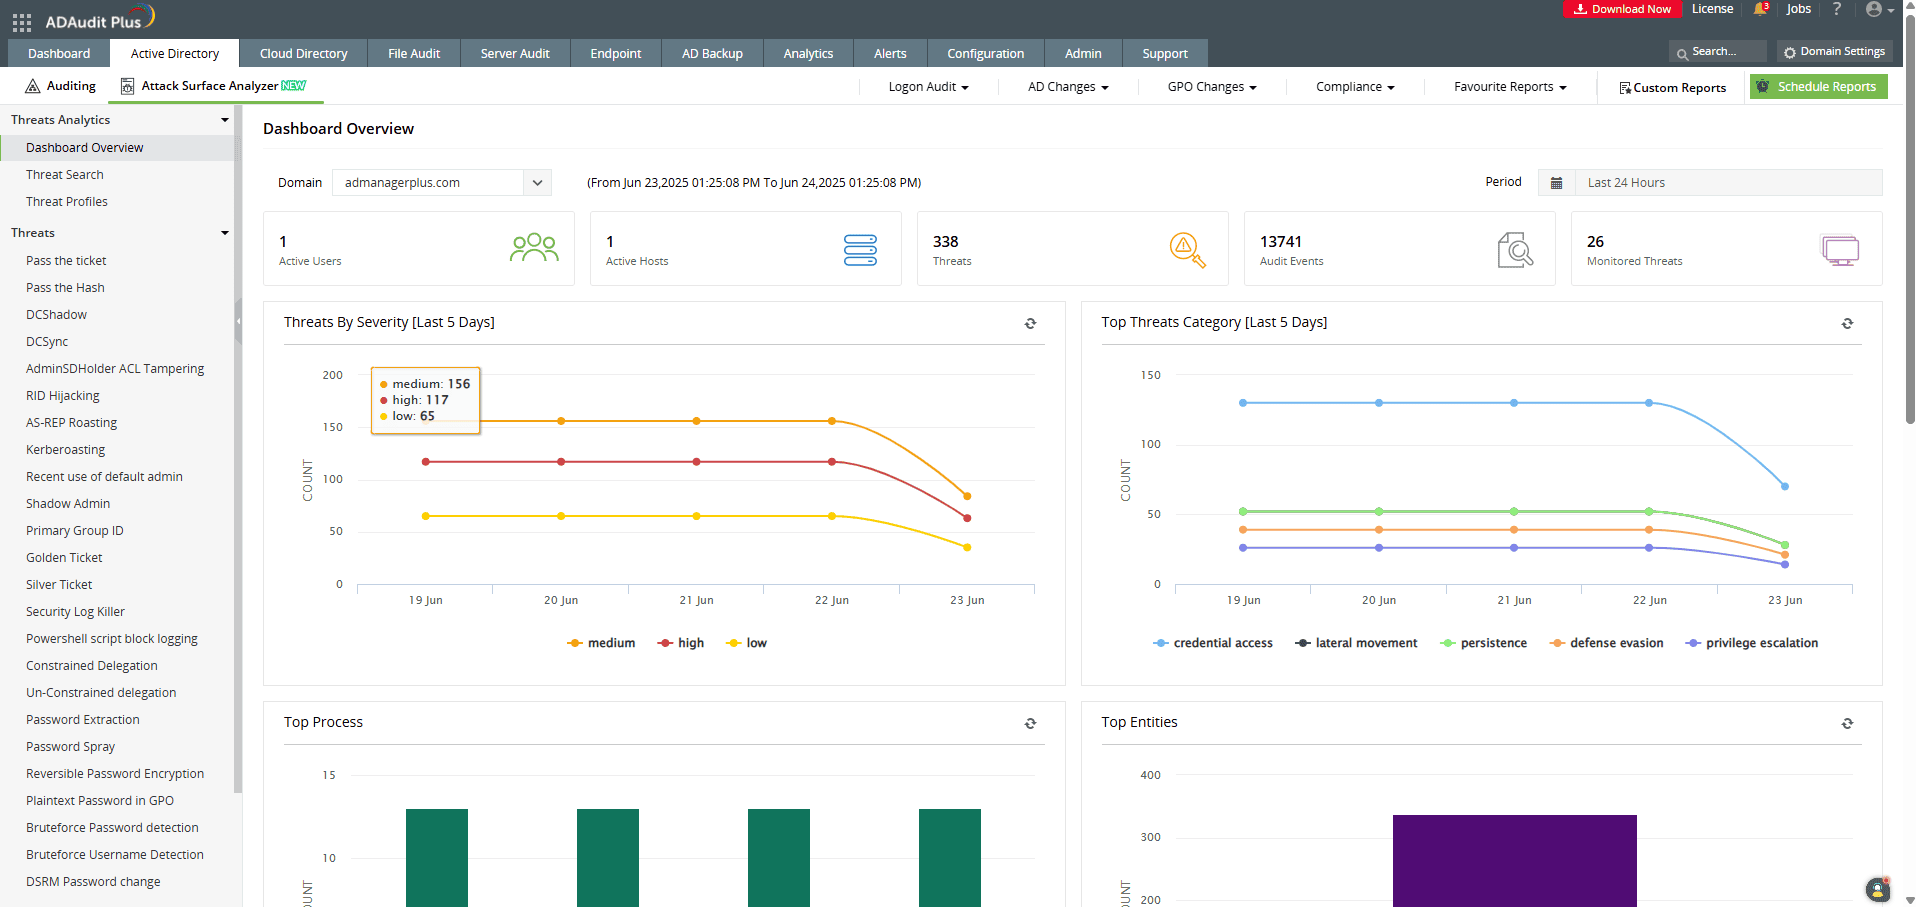Open the app launcher grid icon
The width and height of the screenshot is (1916, 907).
click(x=21, y=22)
